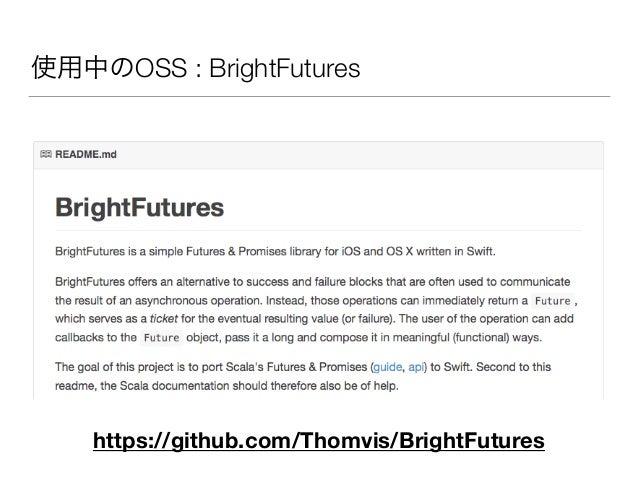This screenshot has height=479, width=638.
Task: Open the blue guide link
Action: (387, 367)
